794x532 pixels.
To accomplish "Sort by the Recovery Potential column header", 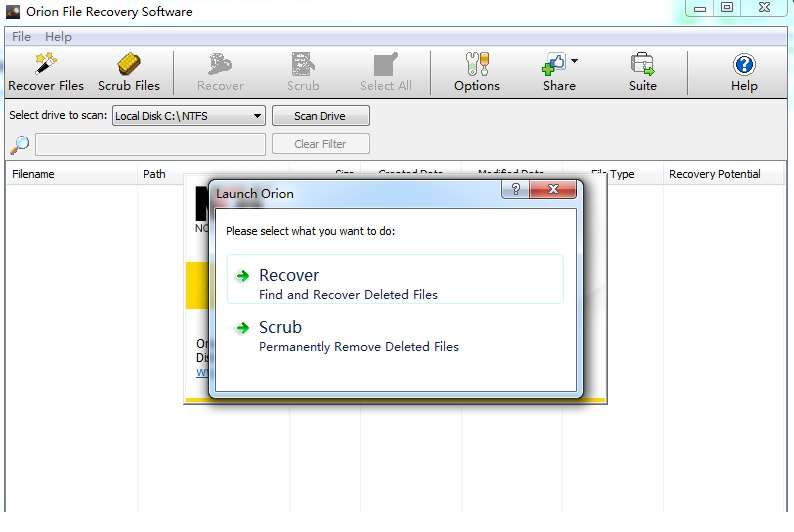I will click(724, 174).
